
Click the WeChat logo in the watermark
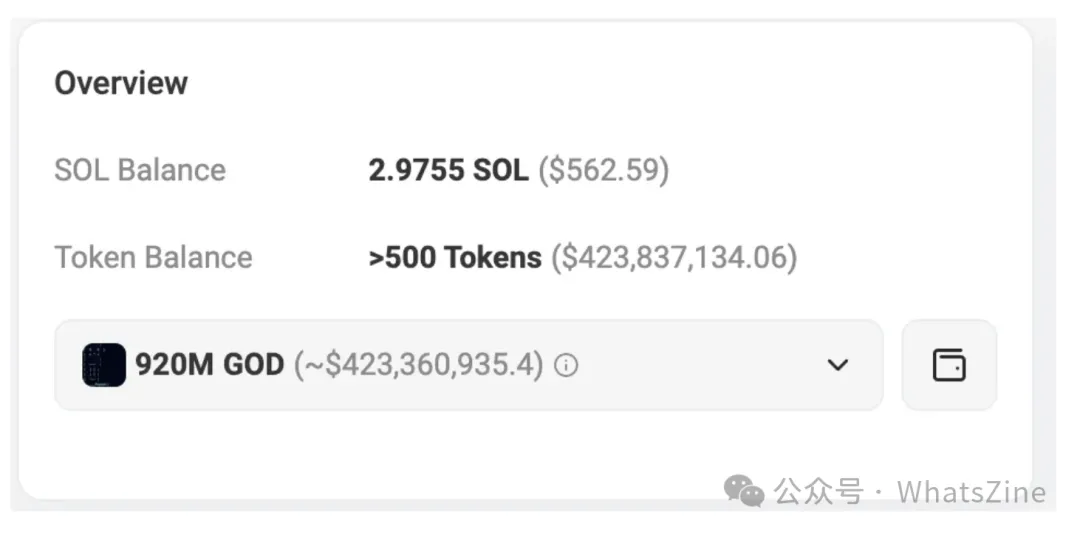click(744, 491)
